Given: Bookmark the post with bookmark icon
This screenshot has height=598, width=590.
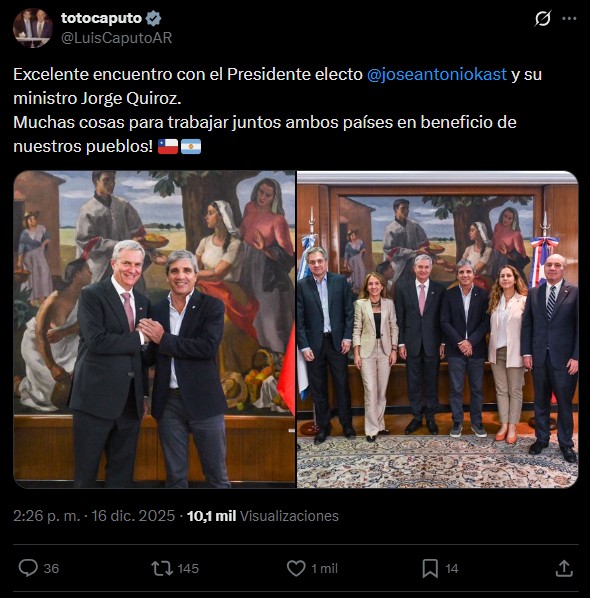Looking at the screenshot, I should 430,568.
